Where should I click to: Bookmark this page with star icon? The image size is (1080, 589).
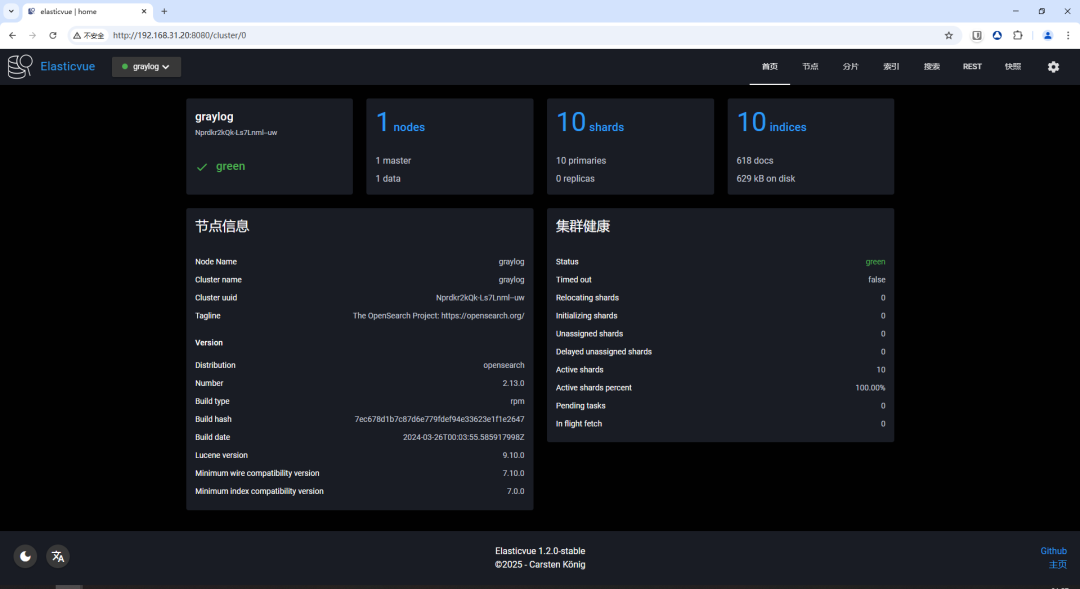(x=948, y=35)
